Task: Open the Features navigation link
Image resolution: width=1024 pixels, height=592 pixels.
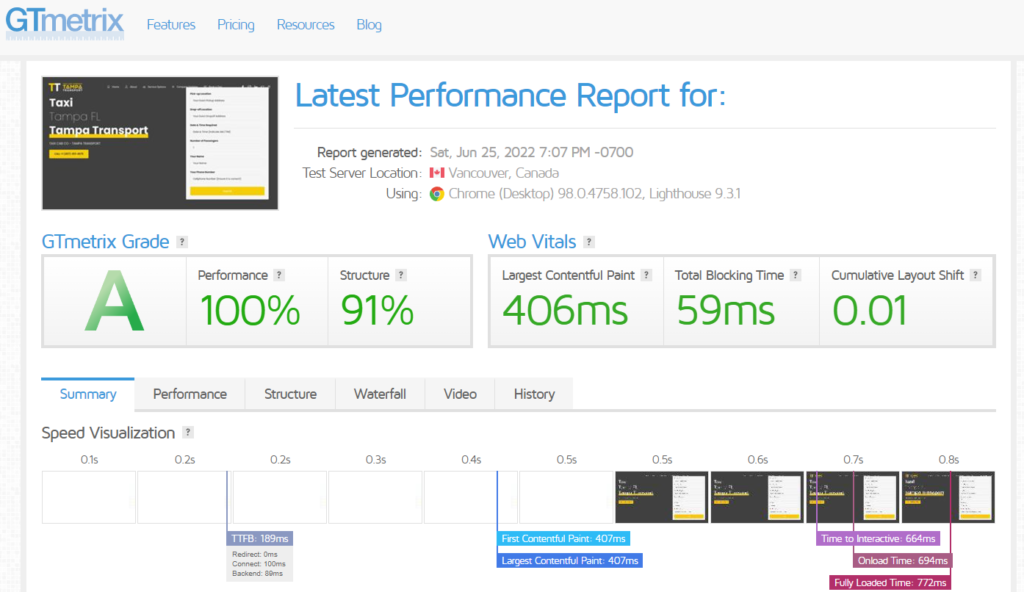Action: pos(171,24)
